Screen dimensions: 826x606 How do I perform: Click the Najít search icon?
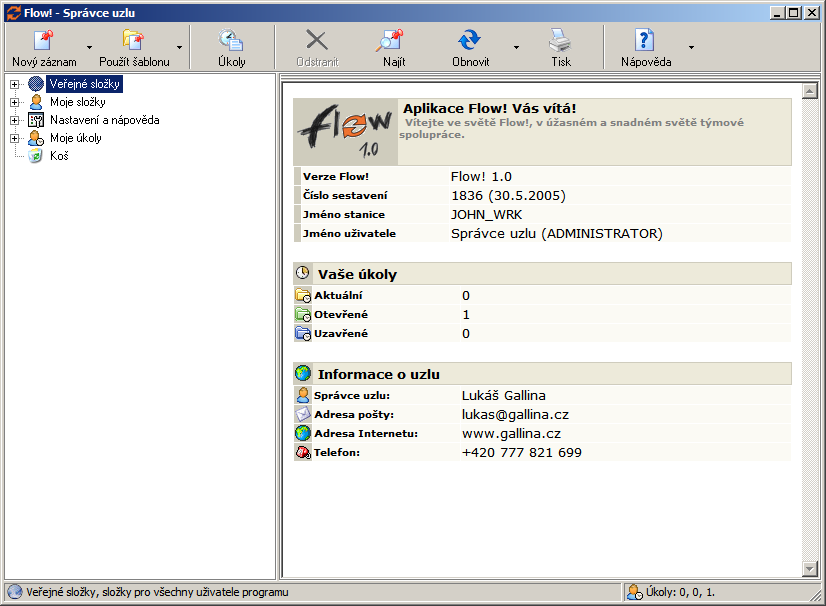pyautogui.click(x=389, y=41)
